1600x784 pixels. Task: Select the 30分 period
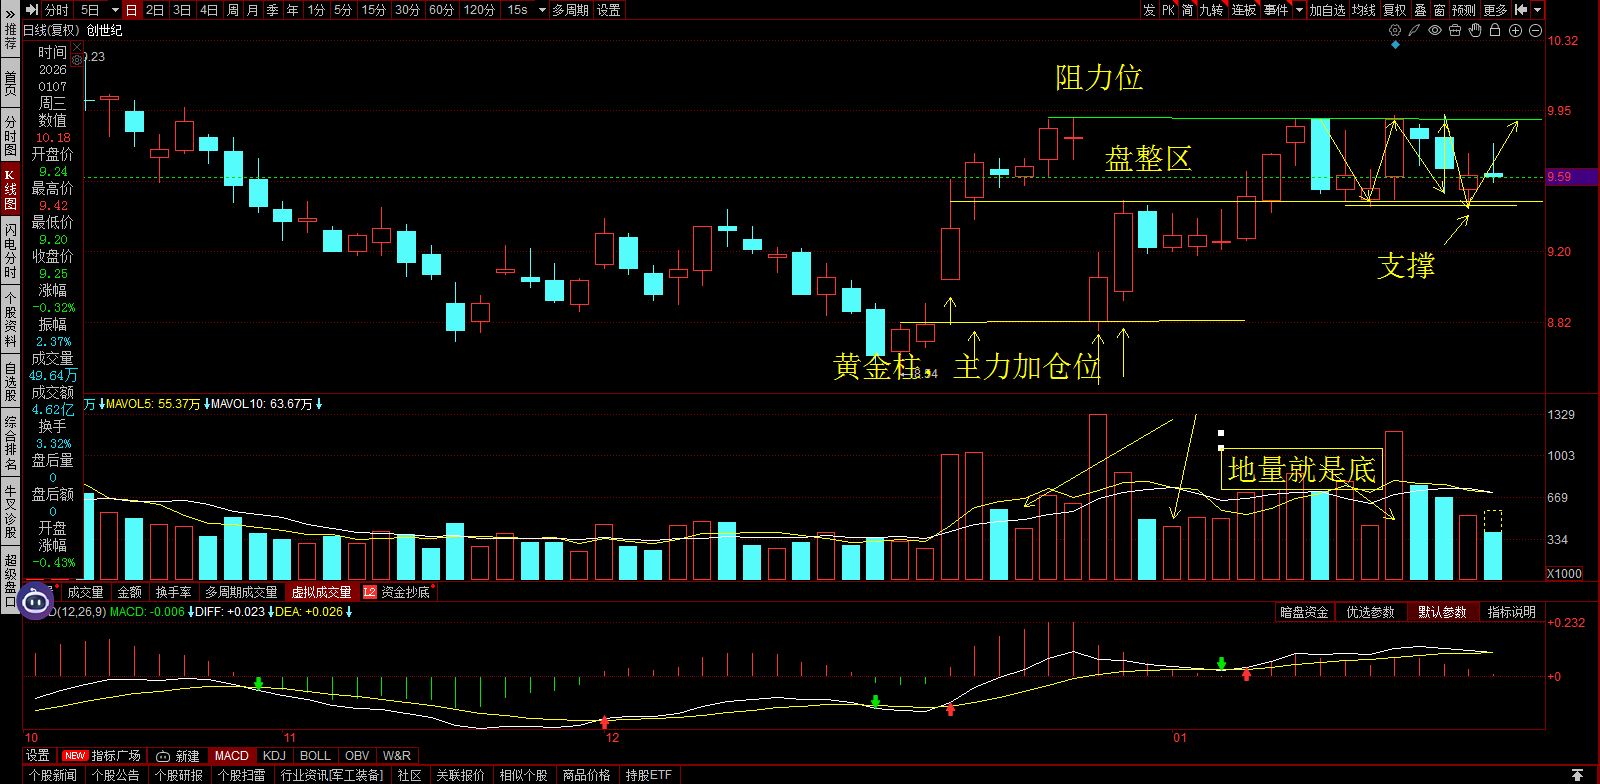point(407,10)
